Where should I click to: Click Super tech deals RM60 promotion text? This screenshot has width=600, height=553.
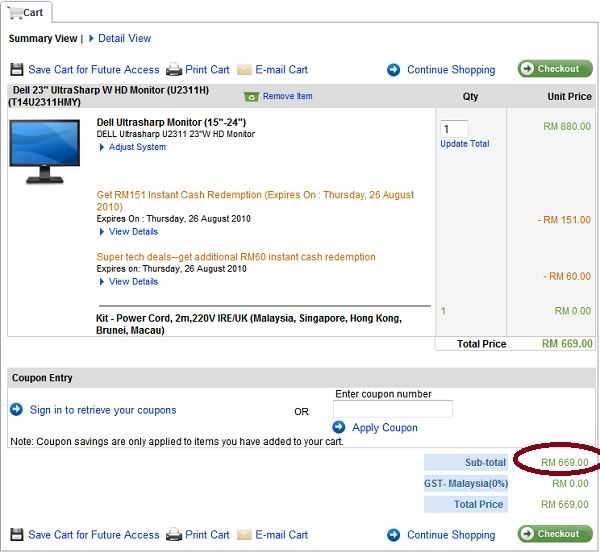(x=236, y=257)
